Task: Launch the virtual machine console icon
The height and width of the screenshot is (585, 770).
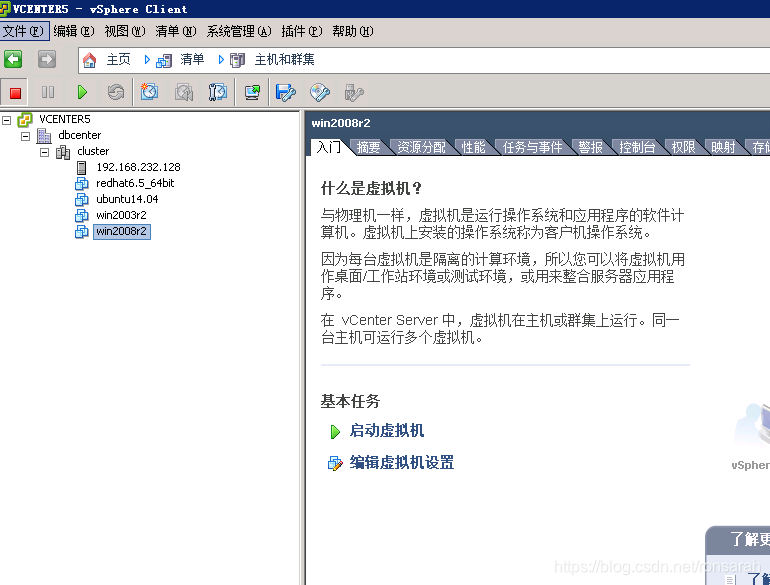Action: 252,92
